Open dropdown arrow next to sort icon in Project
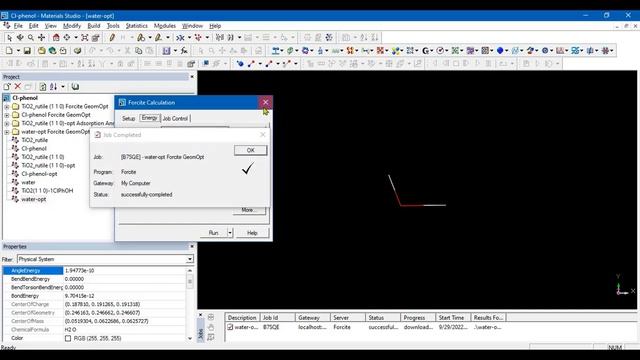The image size is (640, 360). [62, 87]
